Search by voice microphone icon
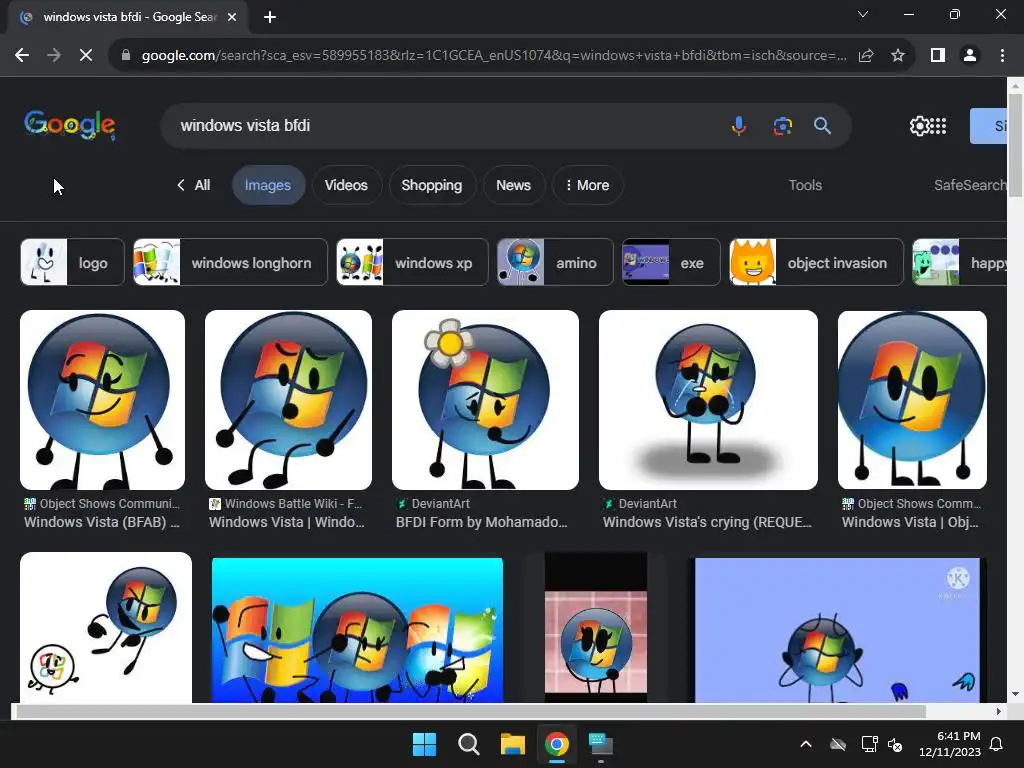This screenshot has width=1024, height=768. 739,125
